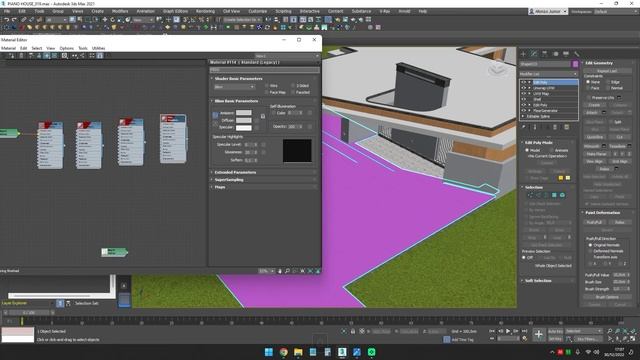640x360 pixels.
Task: Click the Ambient color swatch
Action: (244, 113)
